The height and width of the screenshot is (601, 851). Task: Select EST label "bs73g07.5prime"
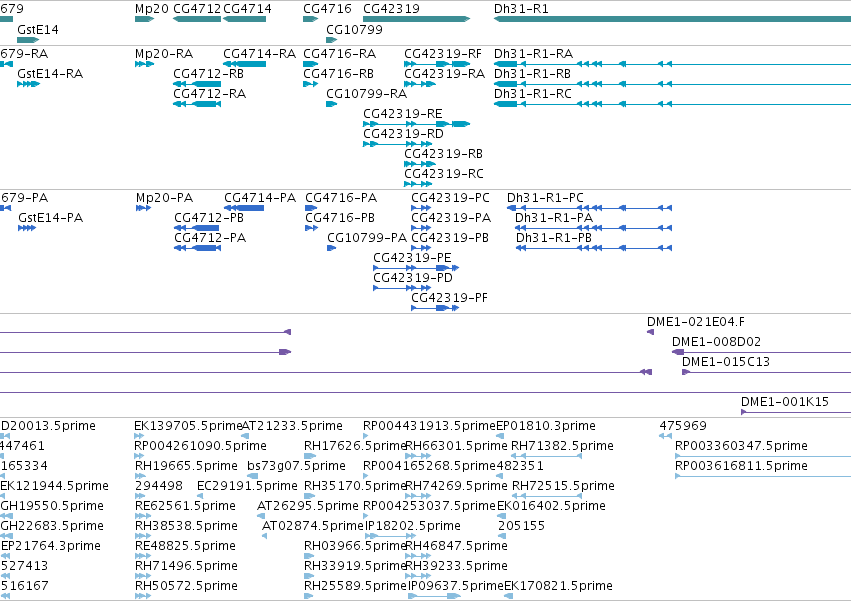(296, 466)
